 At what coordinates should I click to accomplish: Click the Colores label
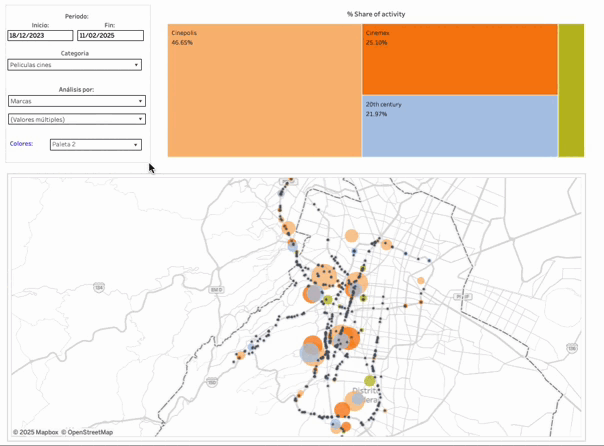click(21, 144)
